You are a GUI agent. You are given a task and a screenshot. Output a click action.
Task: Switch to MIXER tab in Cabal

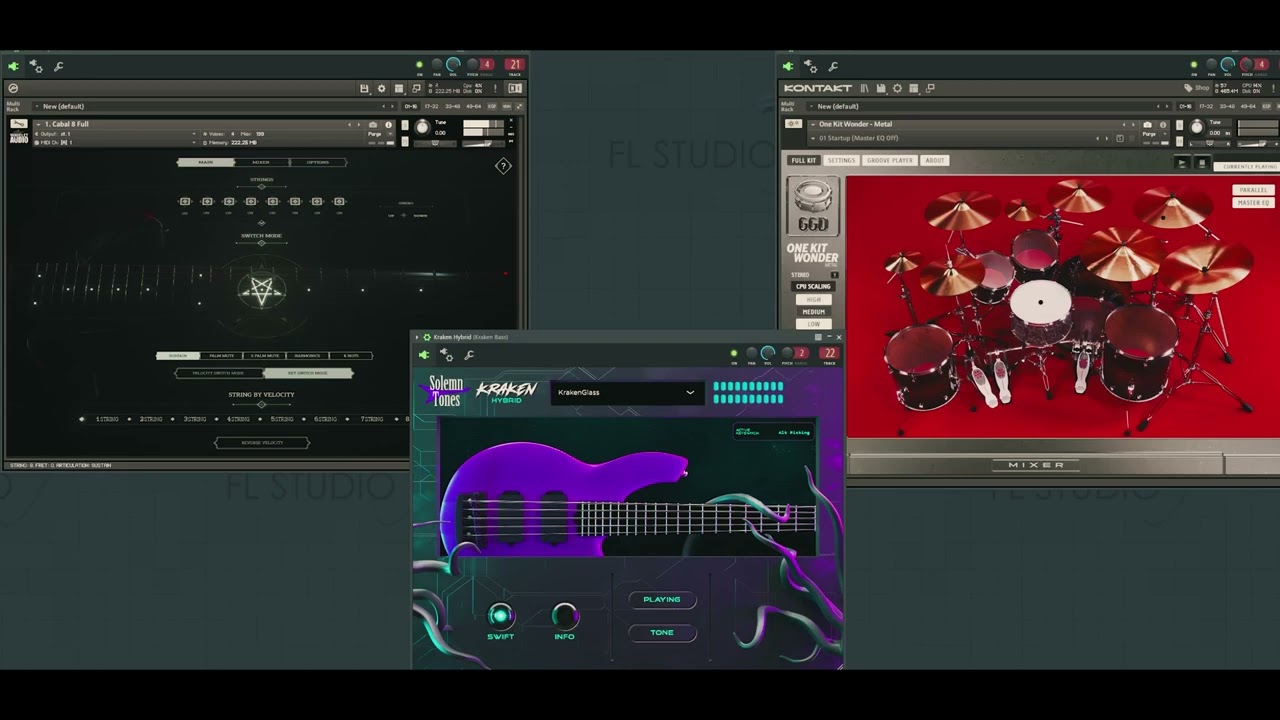[261, 162]
